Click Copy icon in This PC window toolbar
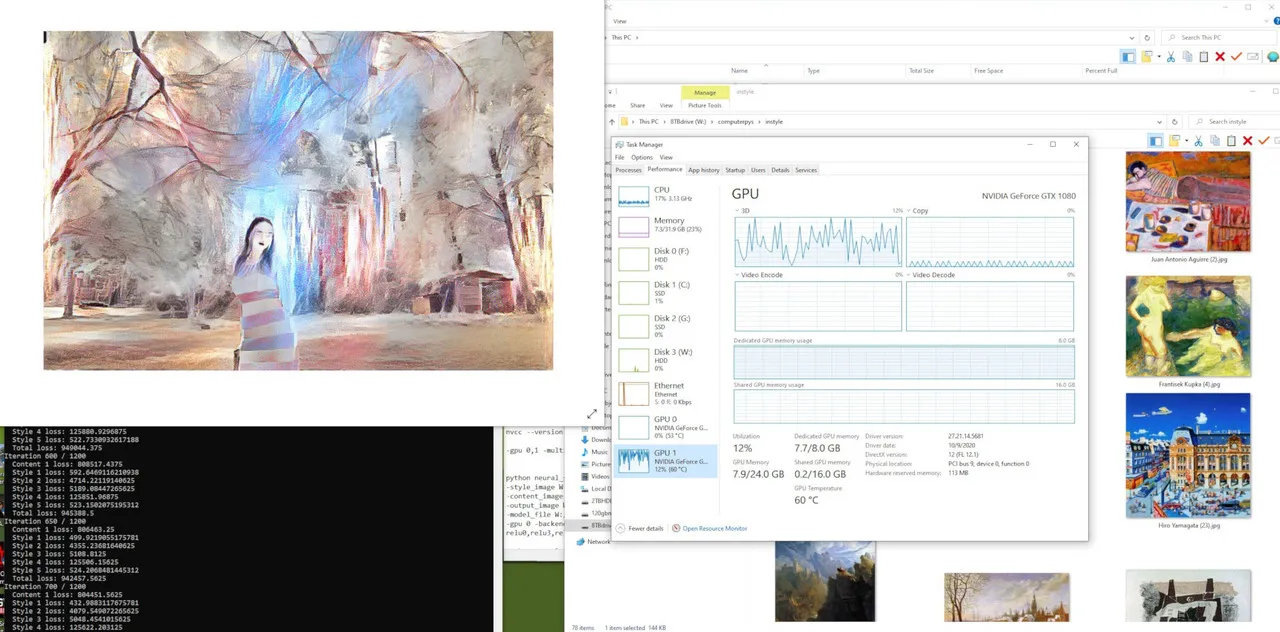 coord(1187,57)
